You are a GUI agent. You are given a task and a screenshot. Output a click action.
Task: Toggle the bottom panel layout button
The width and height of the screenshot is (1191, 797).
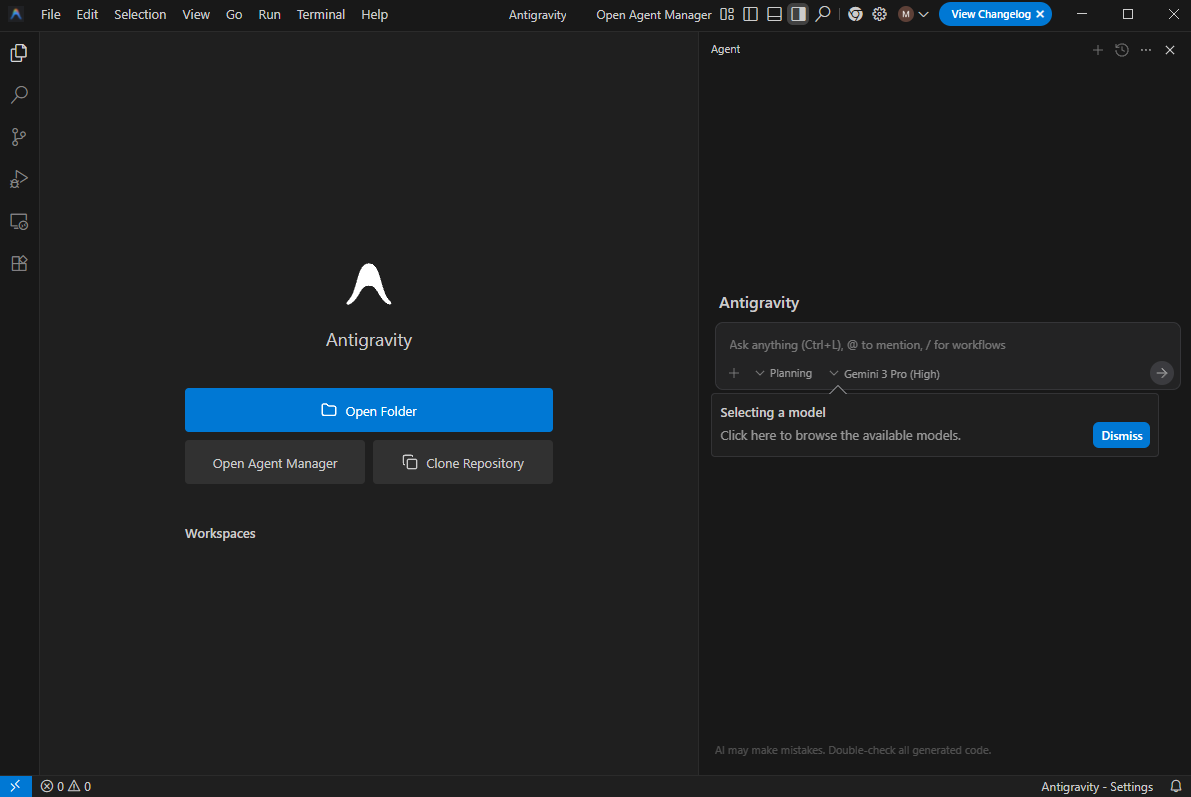coord(774,15)
